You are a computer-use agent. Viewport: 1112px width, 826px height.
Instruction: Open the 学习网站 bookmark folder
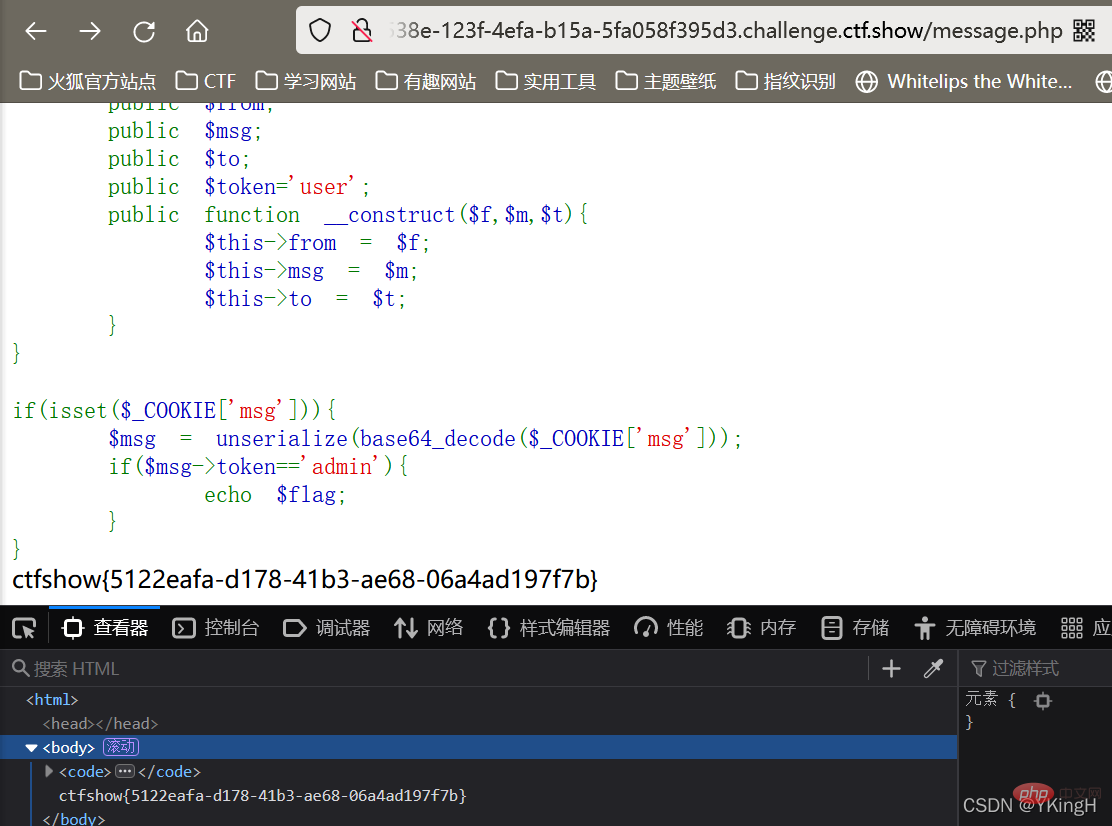click(x=306, y=82)
